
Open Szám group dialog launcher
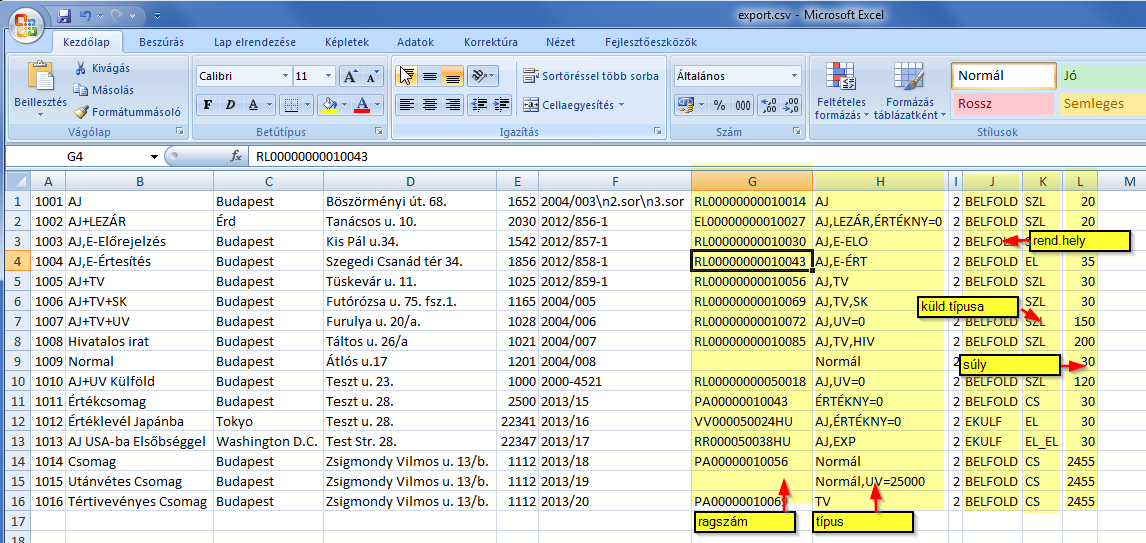[797, 132]
